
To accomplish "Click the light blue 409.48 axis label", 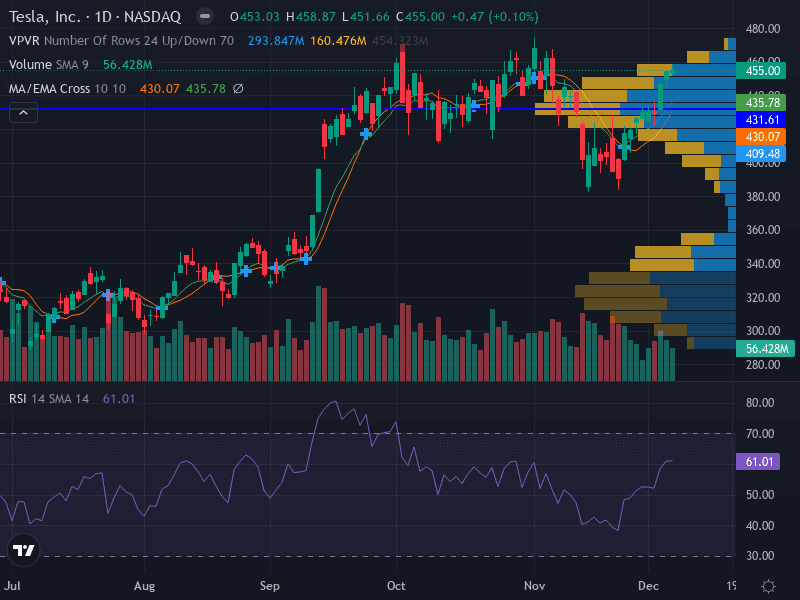I will (762, 154).
